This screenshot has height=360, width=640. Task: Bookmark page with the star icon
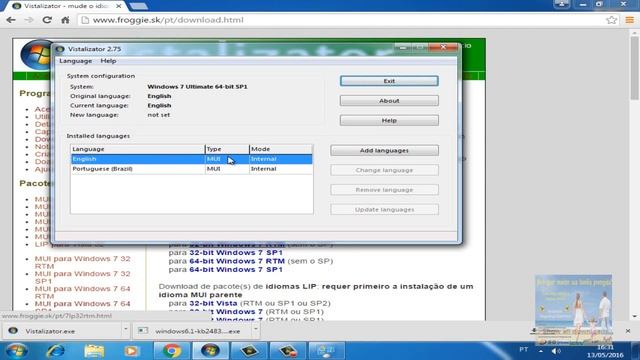pos(611,20)
